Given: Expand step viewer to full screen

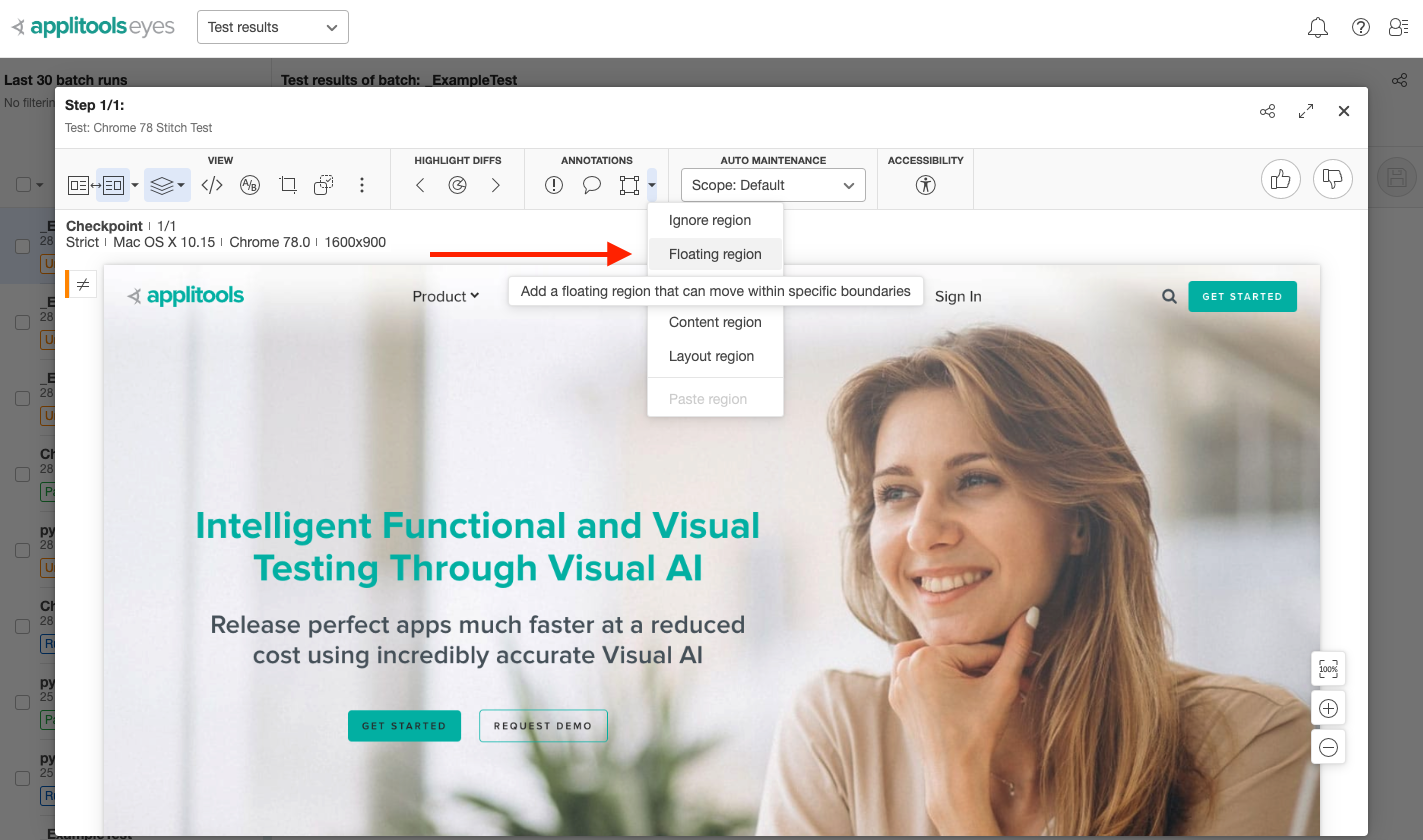Looking at the screenshot, I should 1306,111.
